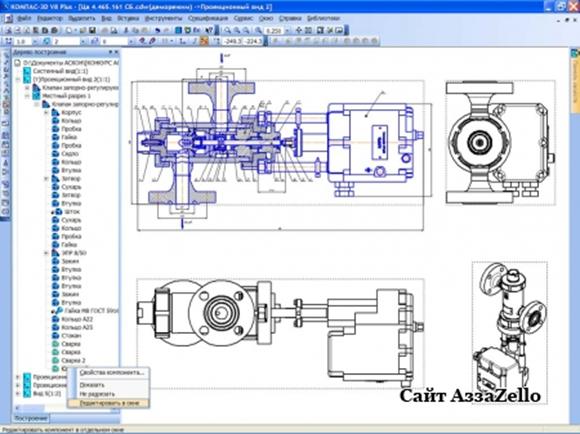Click the КОМПАС app icon in menu bar
The width and height of the screenshot is (580, 434).
point(8,18)
